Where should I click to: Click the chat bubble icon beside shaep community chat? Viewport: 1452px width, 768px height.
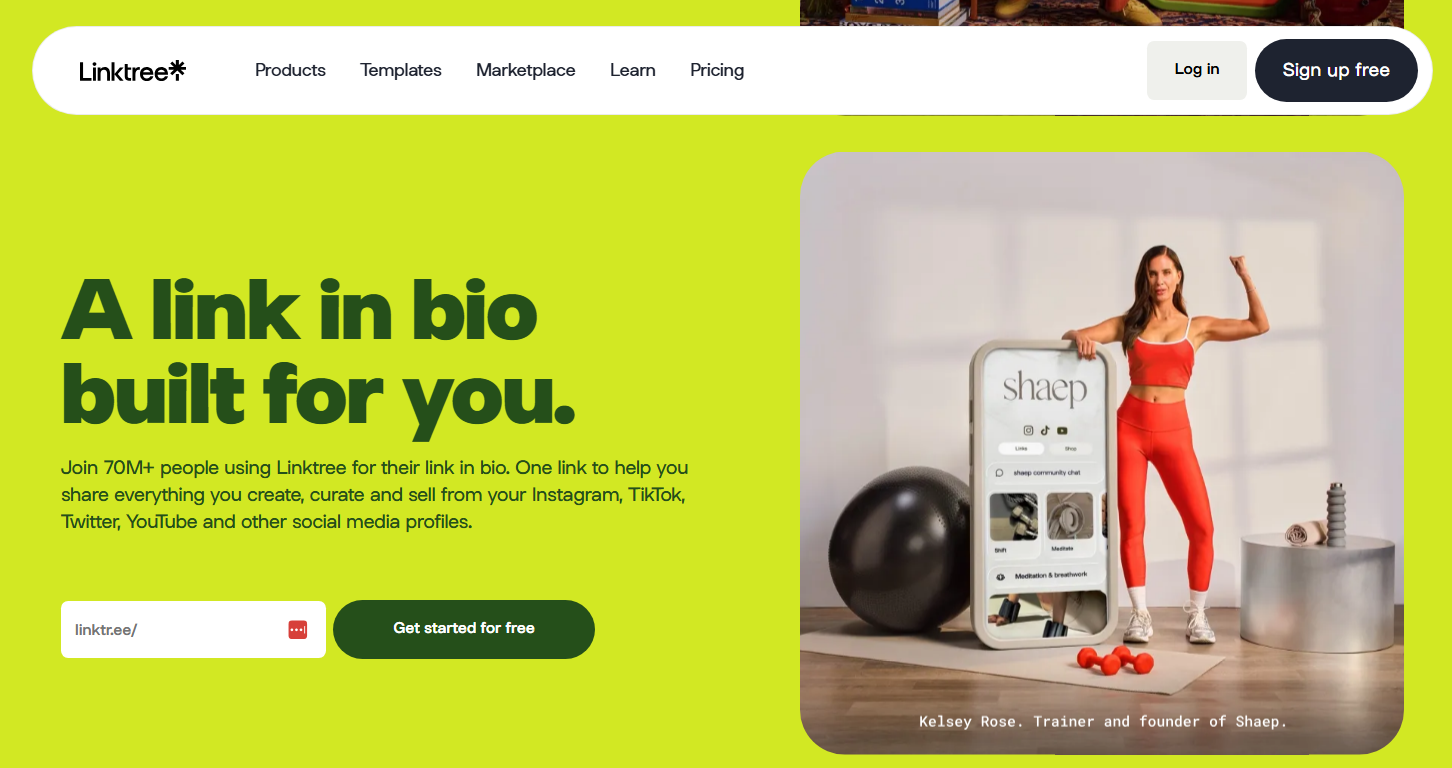coord(999,473)
